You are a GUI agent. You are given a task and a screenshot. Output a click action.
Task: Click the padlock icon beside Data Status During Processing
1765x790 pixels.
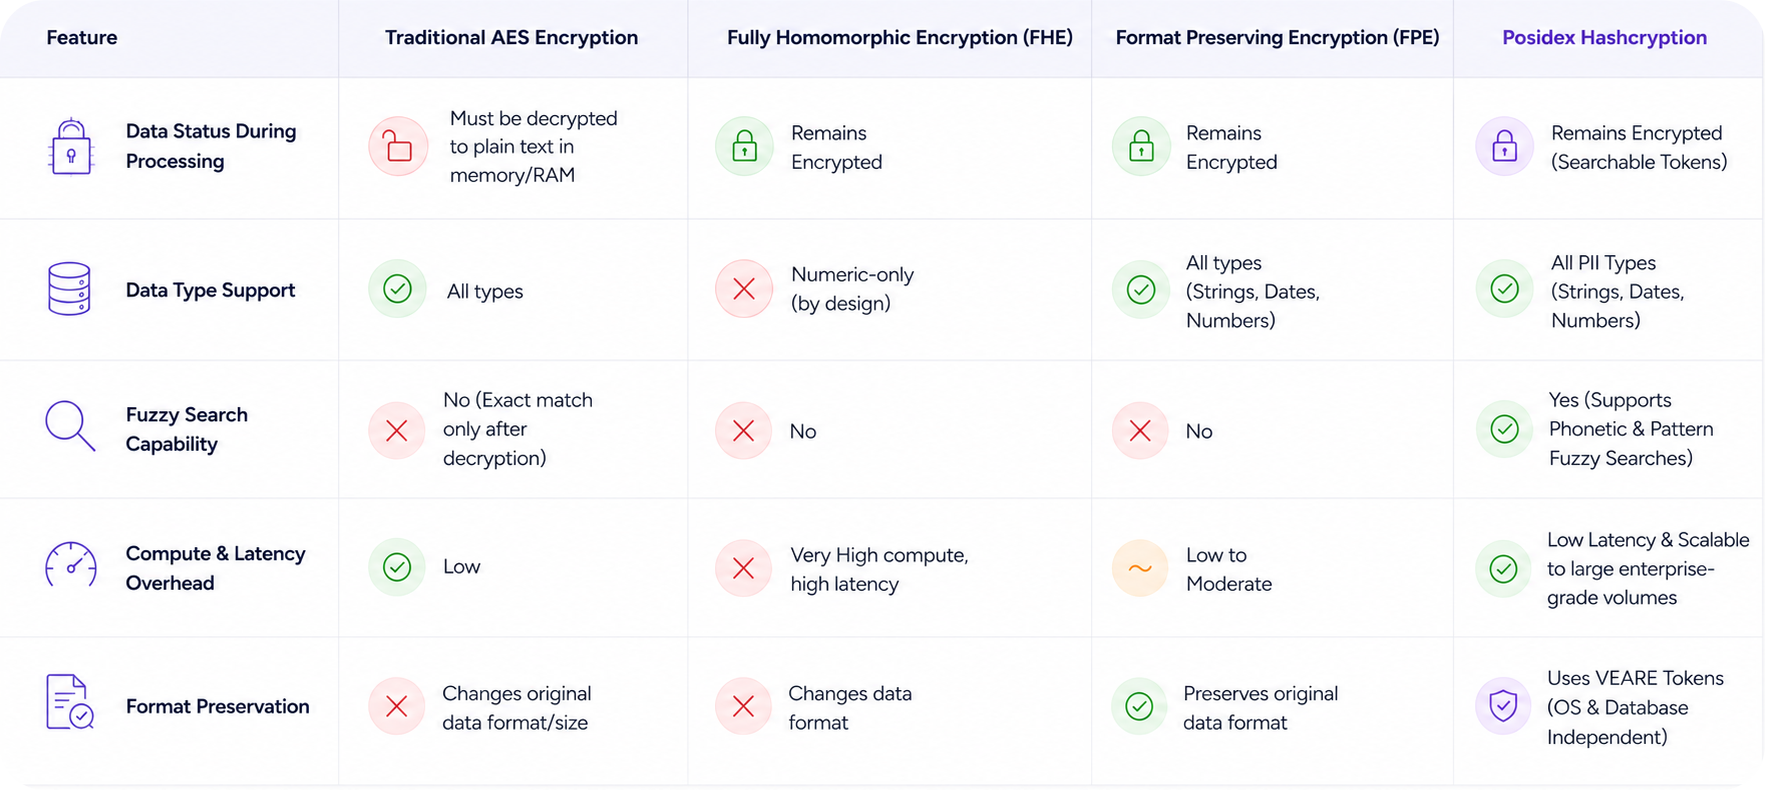click(x=71, y=147)
